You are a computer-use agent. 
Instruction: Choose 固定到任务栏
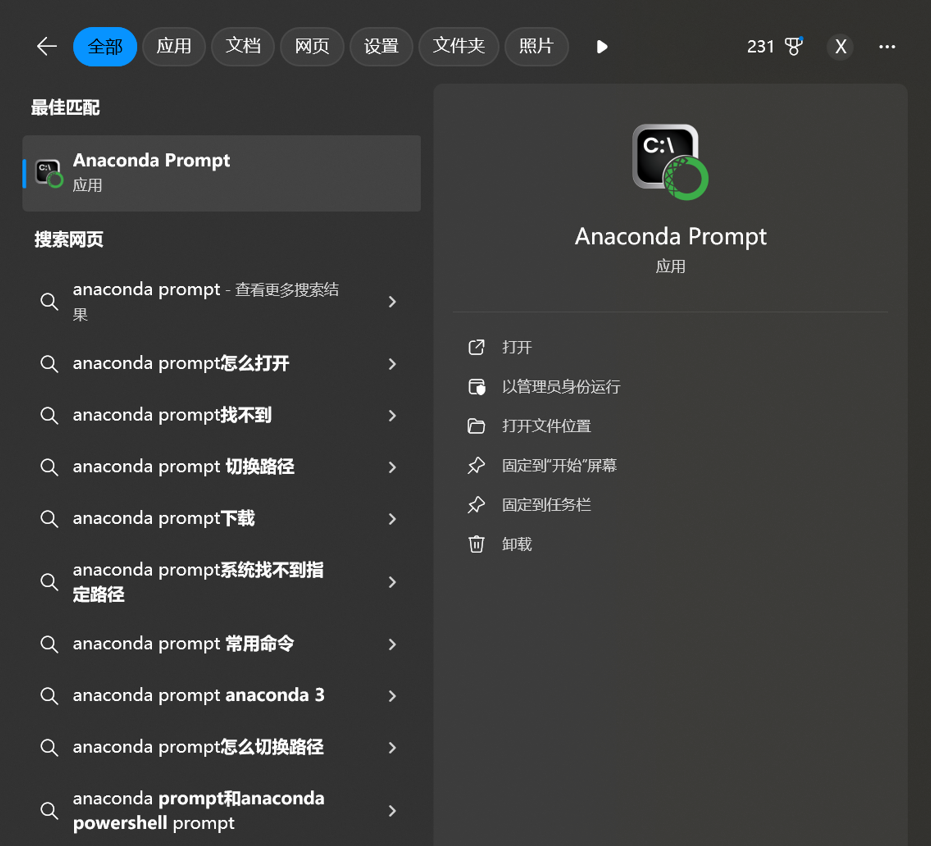[x=546, y=505]
